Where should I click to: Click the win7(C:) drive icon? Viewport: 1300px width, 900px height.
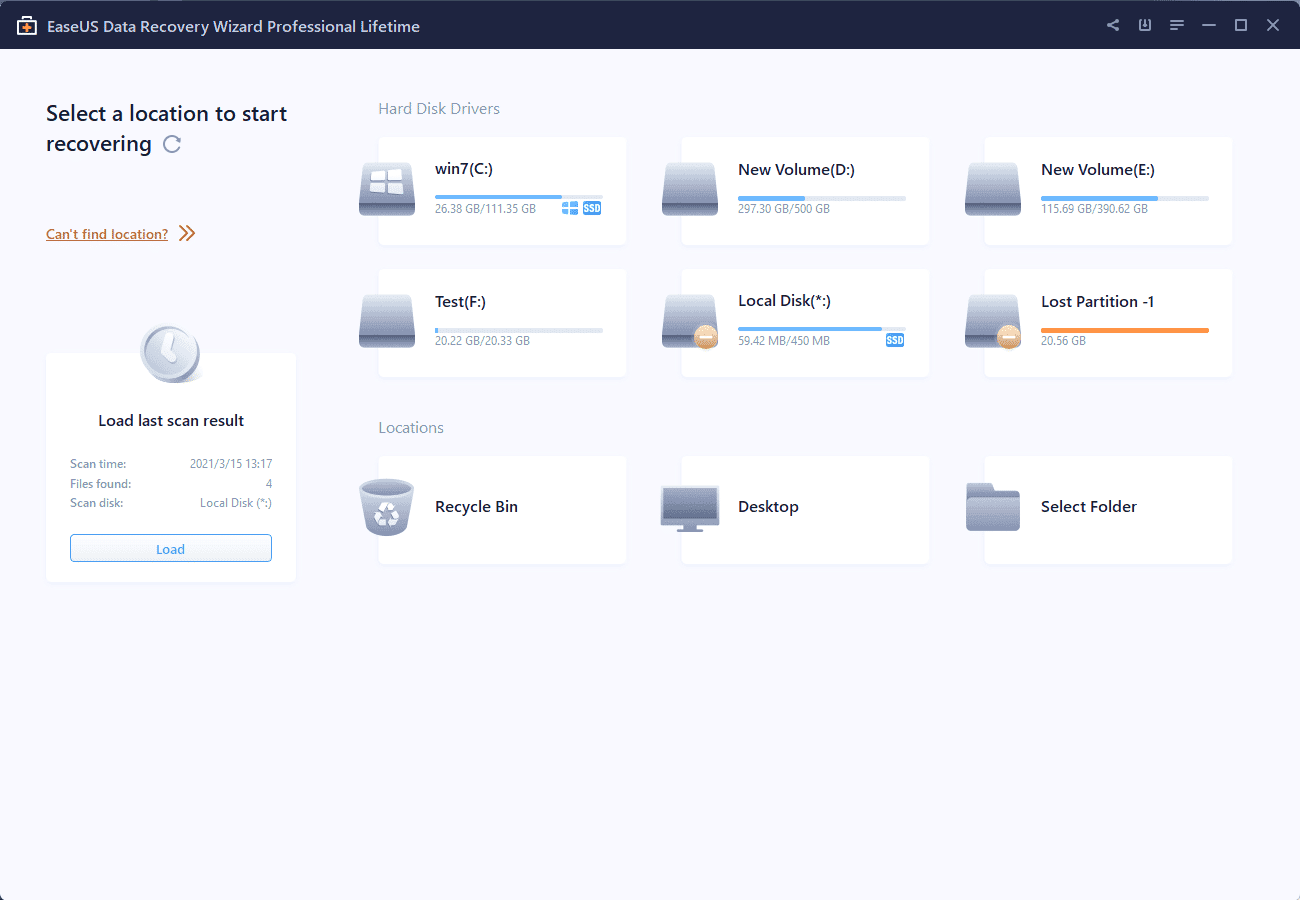tap(386, 188)
